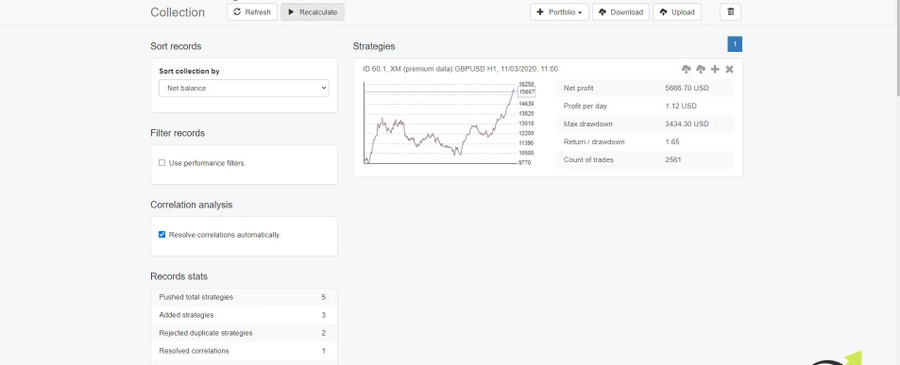Select page 1 in Strategies pagination
The width and height of the screenshot is (900, 365).
point(735,44)
